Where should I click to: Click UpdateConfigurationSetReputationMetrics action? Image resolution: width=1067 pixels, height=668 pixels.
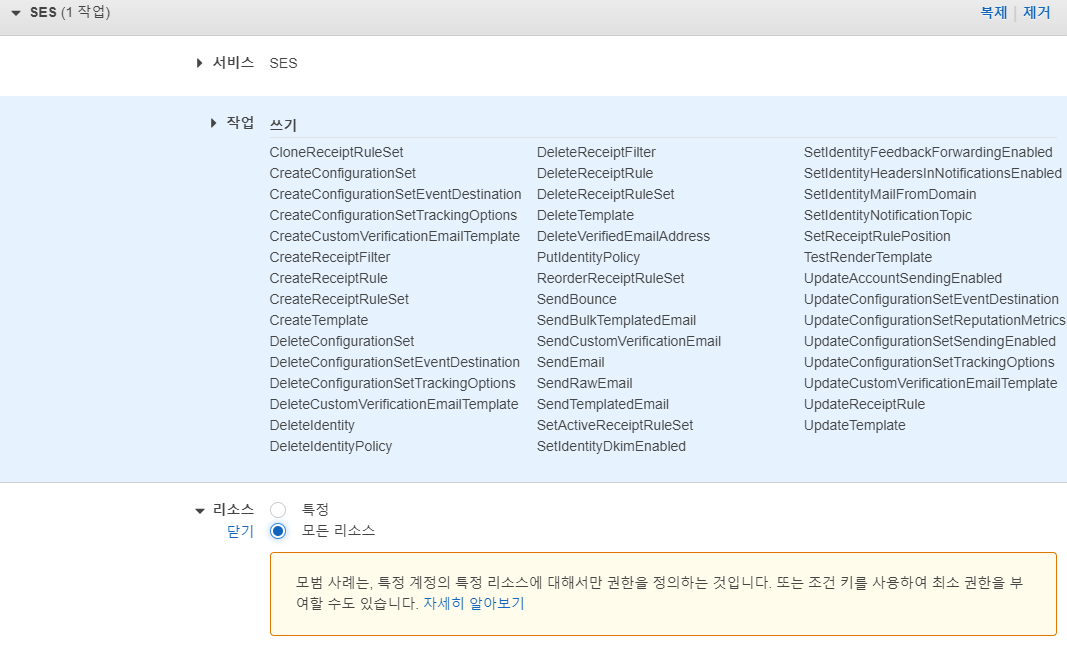click(935, 321)
